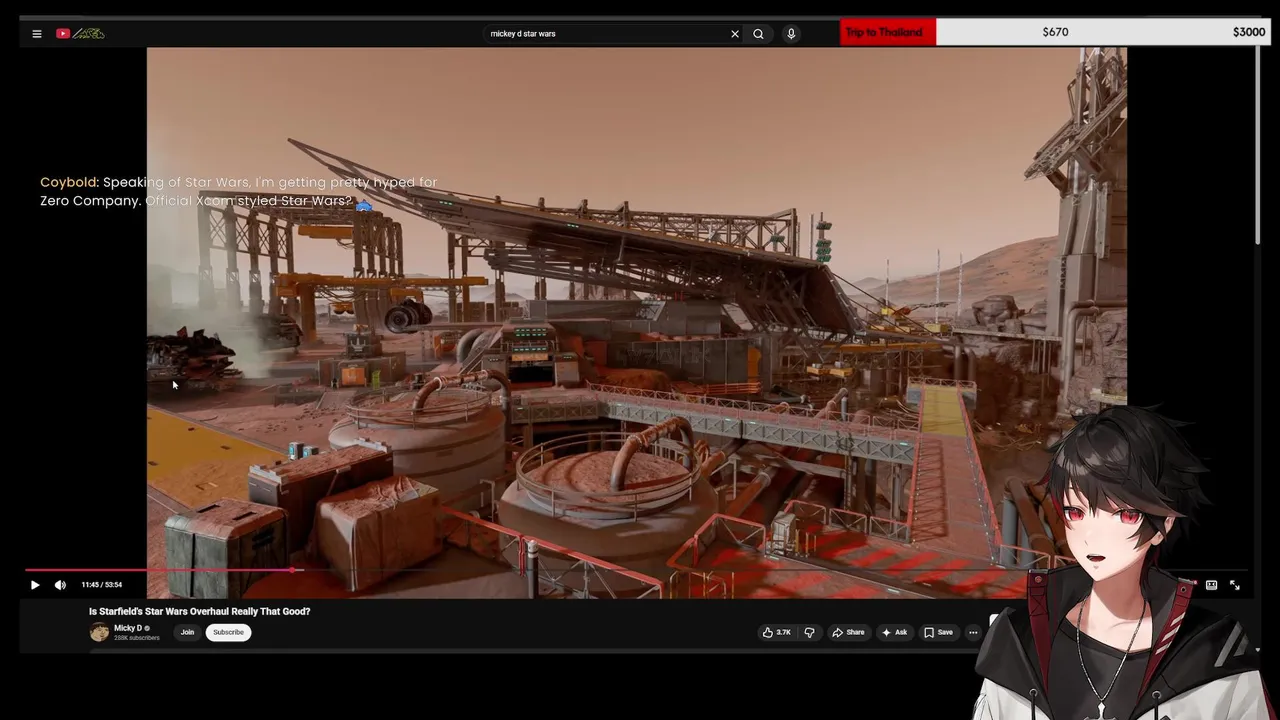Mute the video volume speaker icon
This screenshot has width=1280, height=720.
[60, 585]
